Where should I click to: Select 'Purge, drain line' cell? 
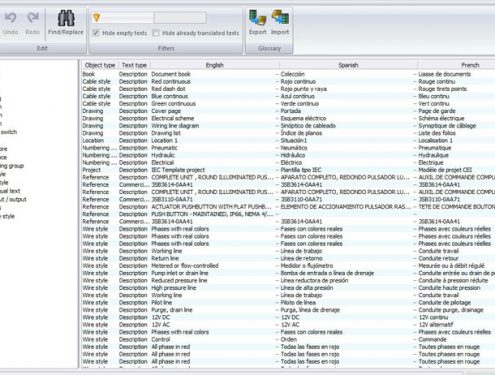tap(172, 310)
